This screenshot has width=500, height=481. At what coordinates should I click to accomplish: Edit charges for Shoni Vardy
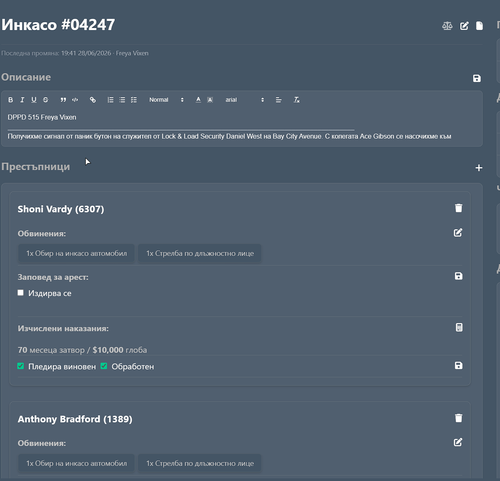point(458,233)
